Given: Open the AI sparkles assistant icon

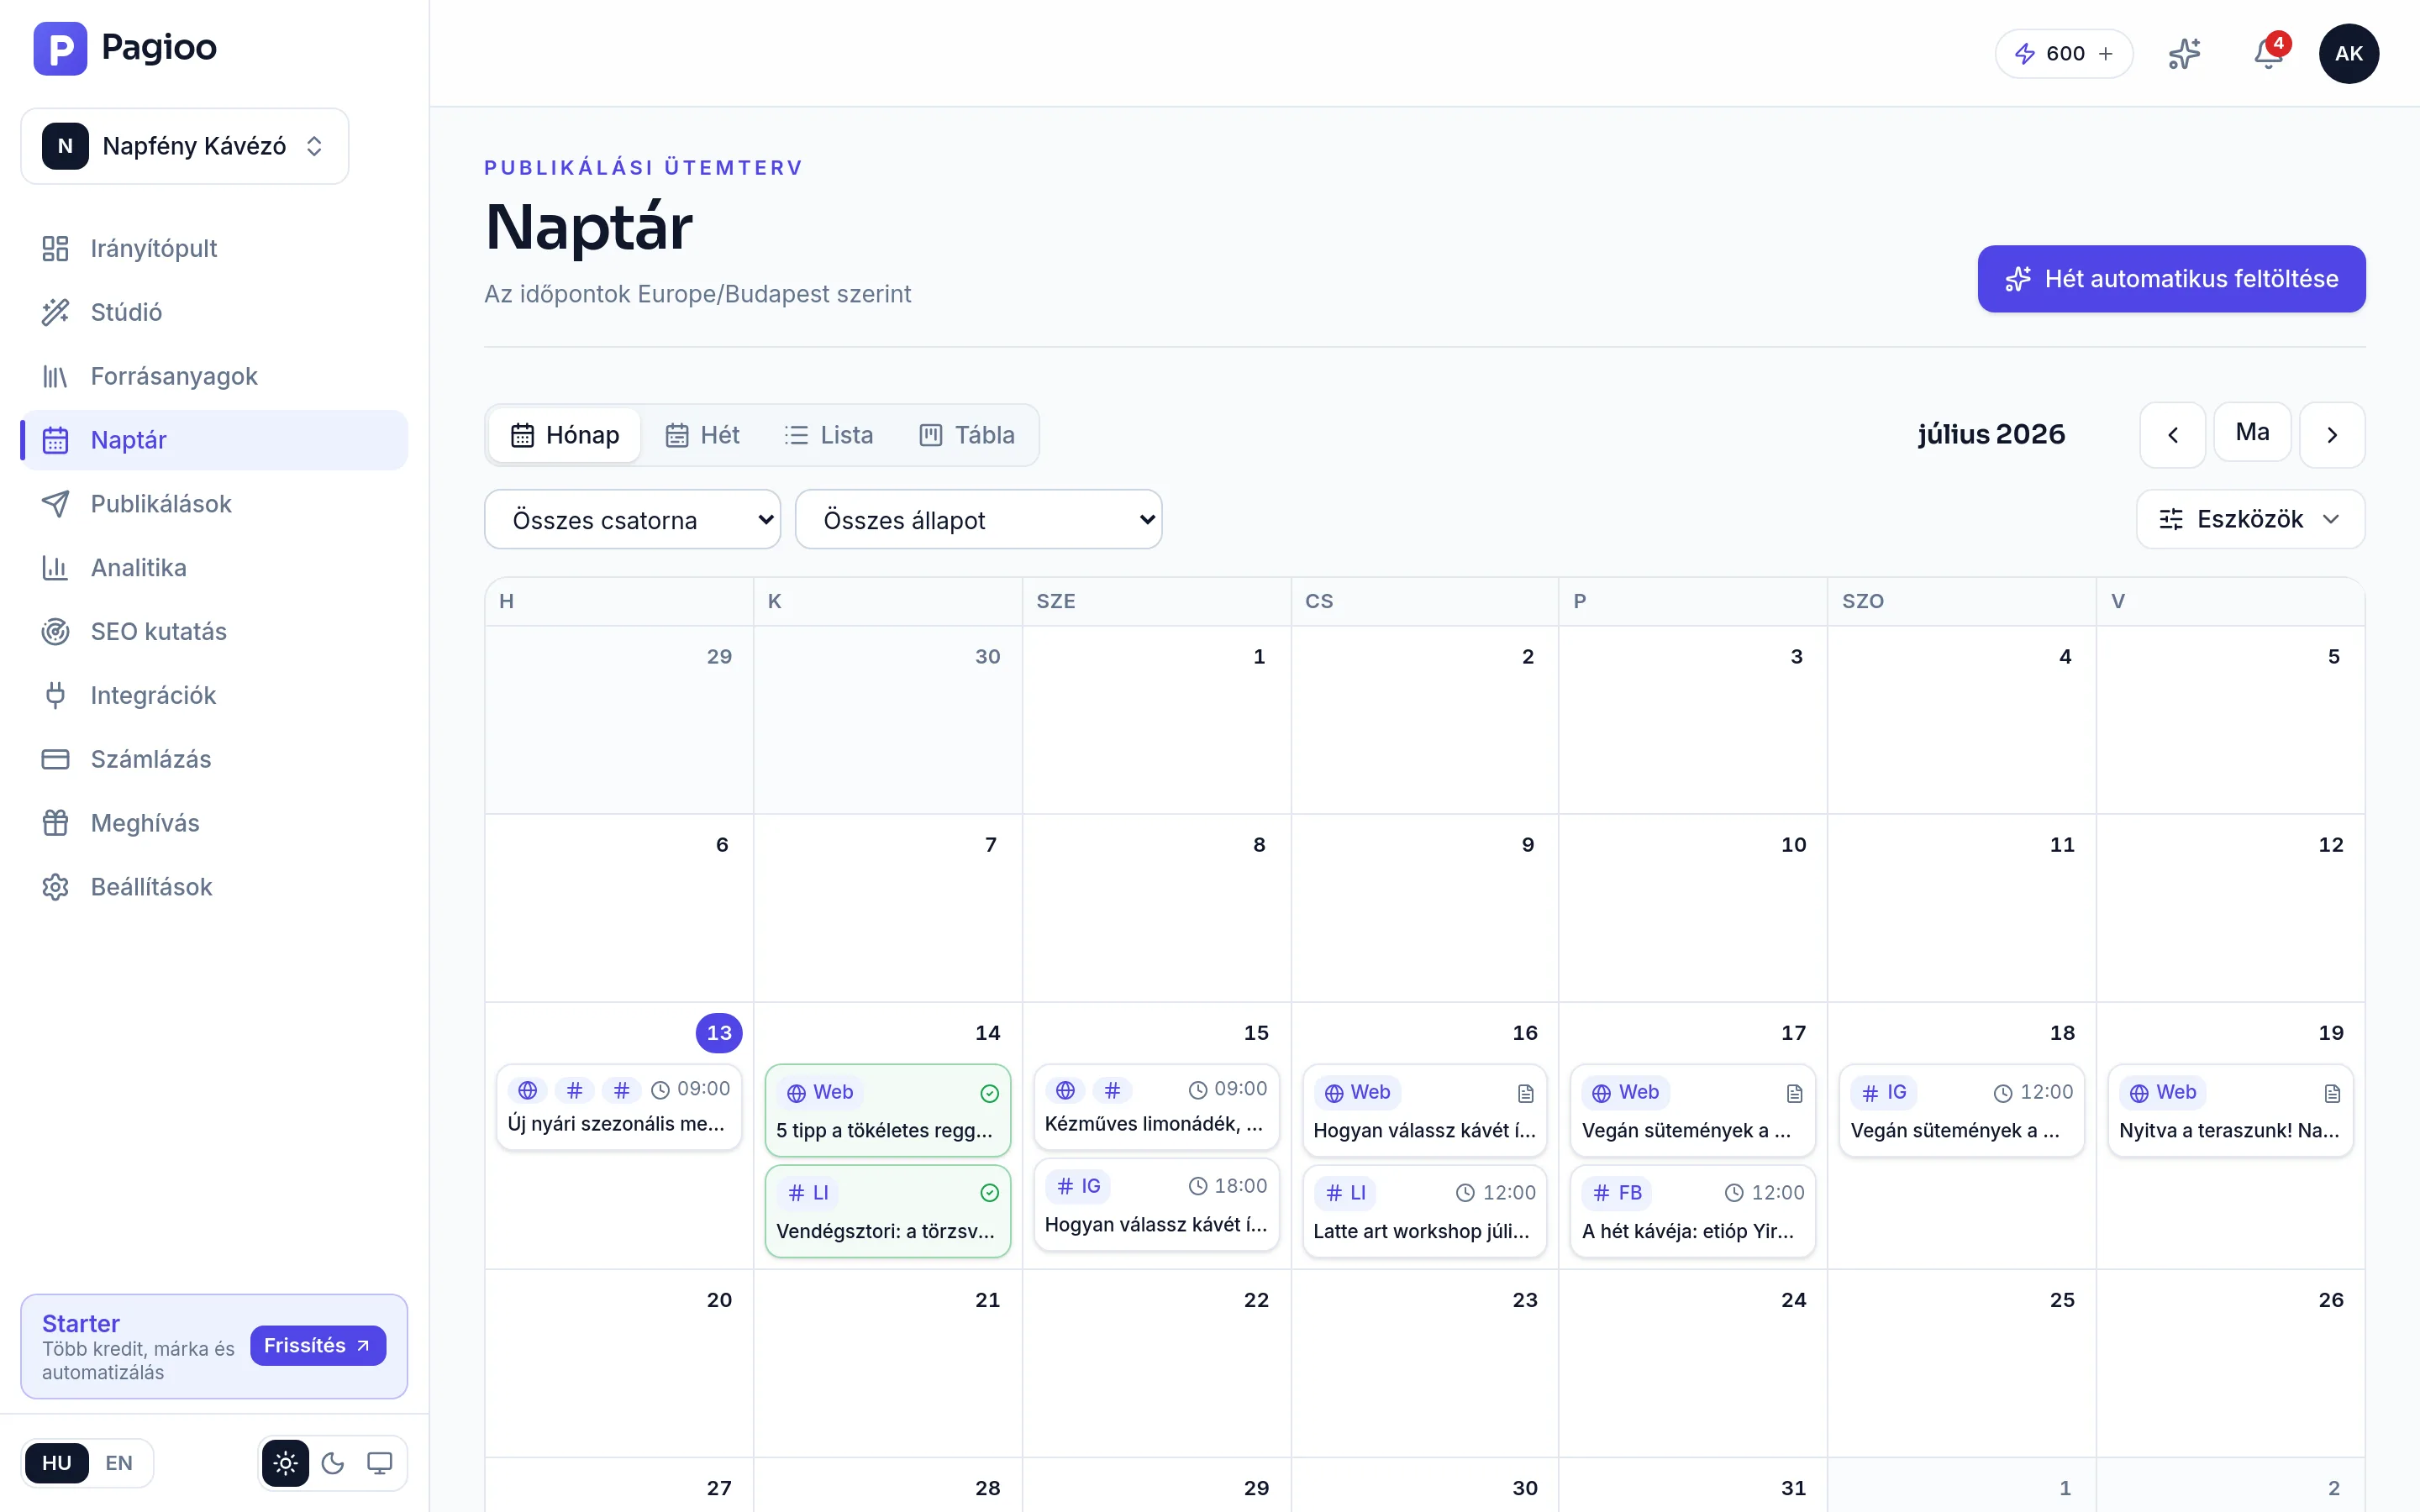Looking at the screenshot, I should (2184, 54).
